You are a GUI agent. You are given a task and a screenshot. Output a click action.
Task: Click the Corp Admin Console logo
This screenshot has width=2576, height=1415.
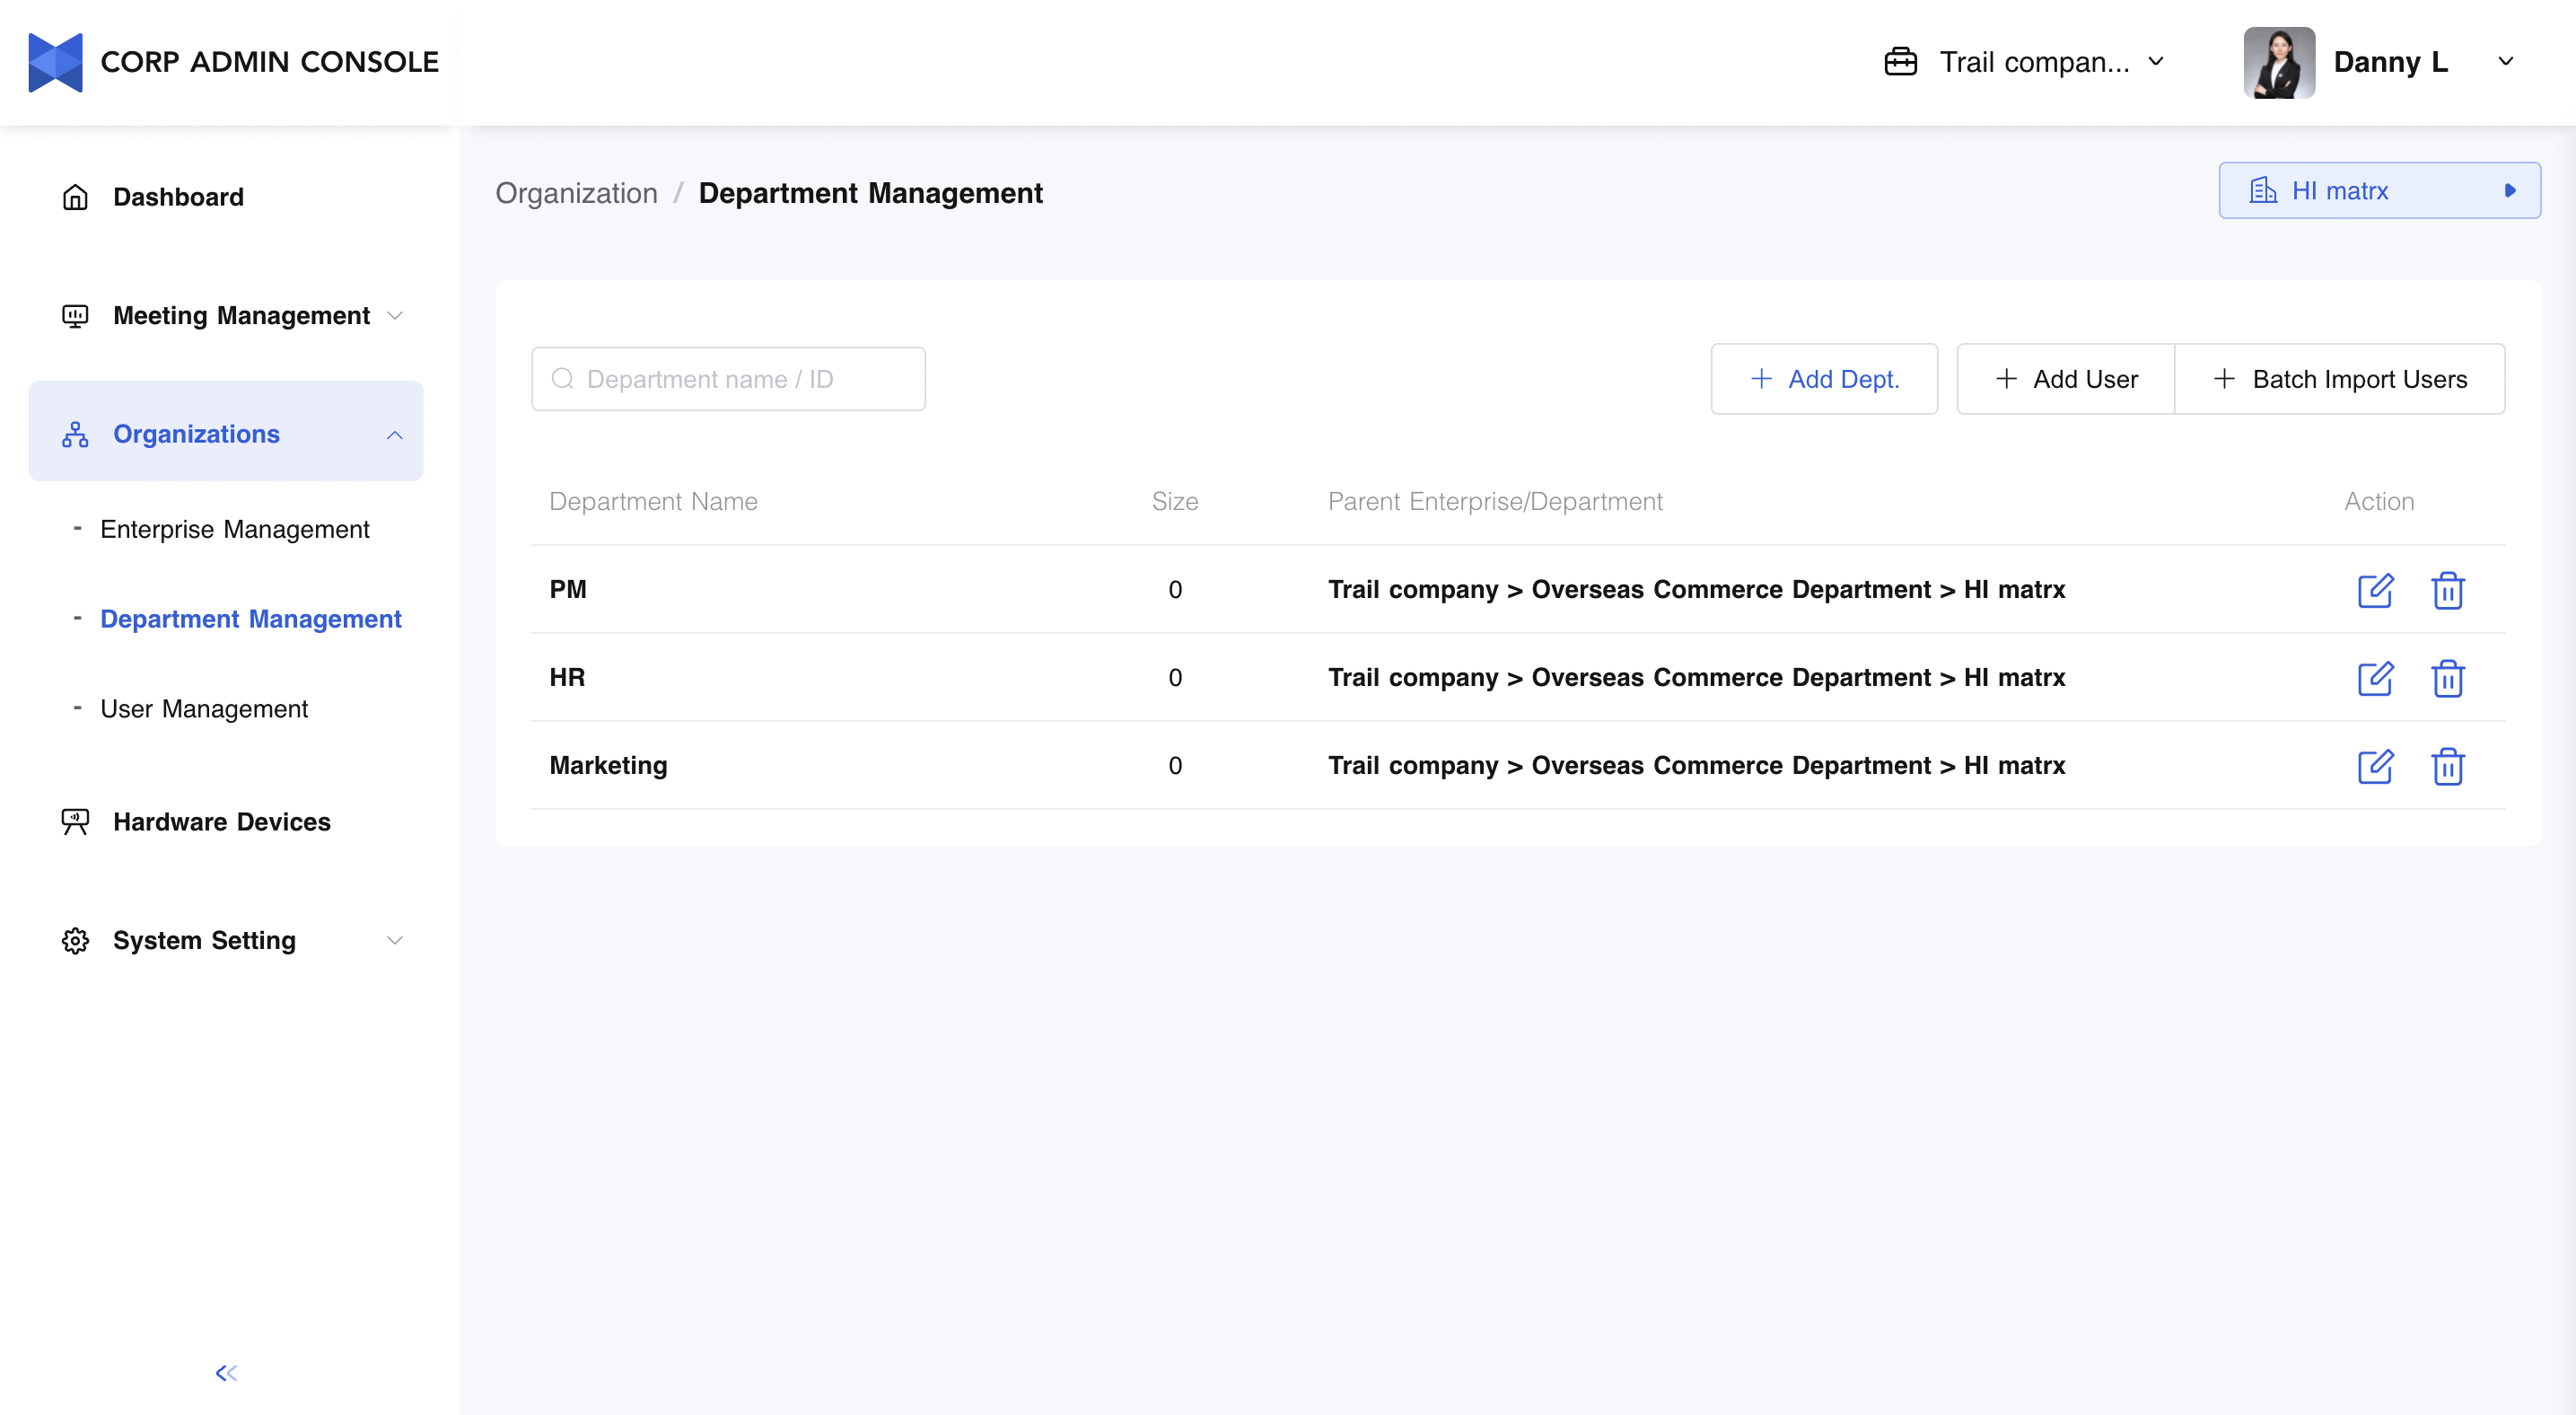coord(56,62)
